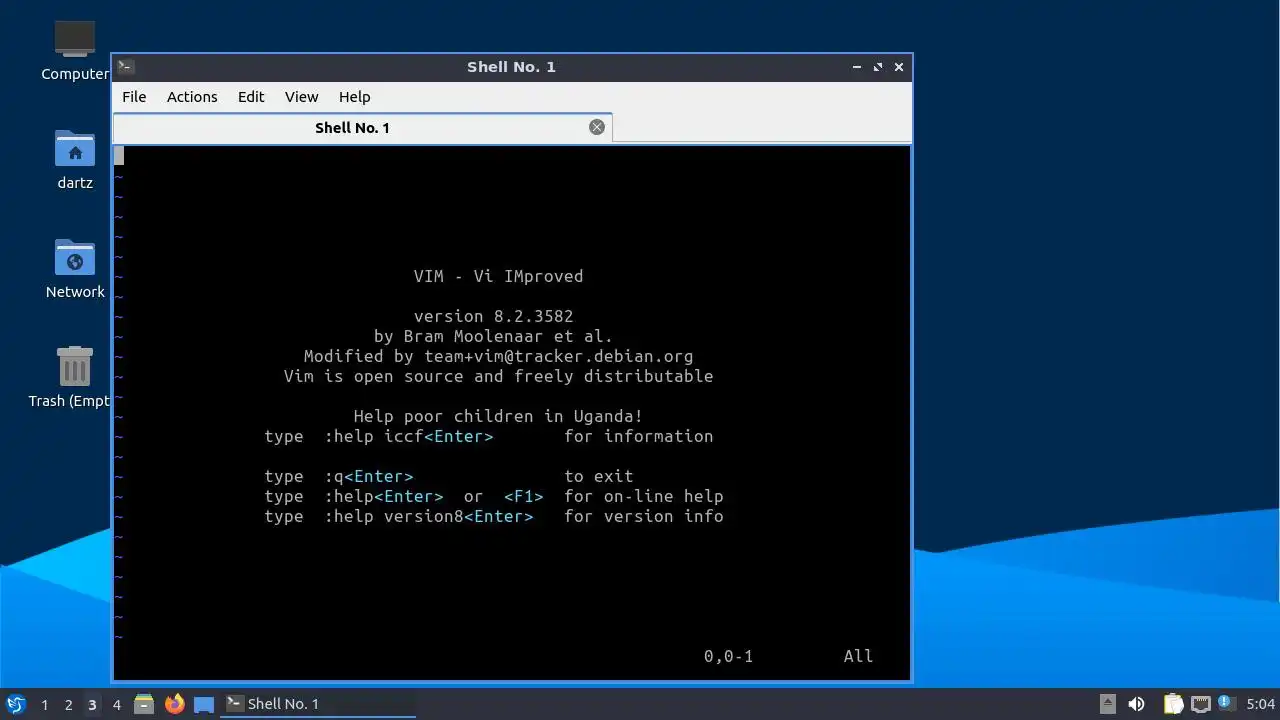Click 'Help poor children in Uganda!' text
The width and height of the screenshot is (1280, 720).
[x=498, y=416]
